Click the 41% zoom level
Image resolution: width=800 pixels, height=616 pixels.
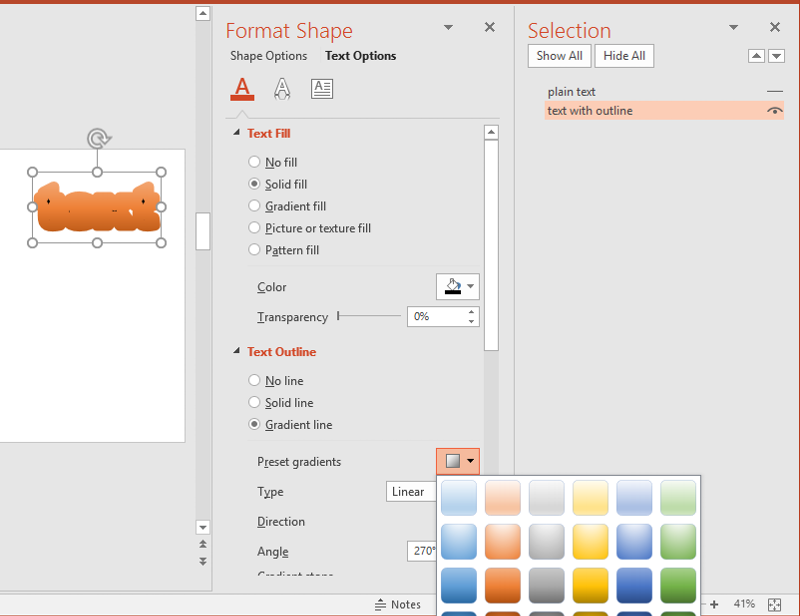[744, 604]
